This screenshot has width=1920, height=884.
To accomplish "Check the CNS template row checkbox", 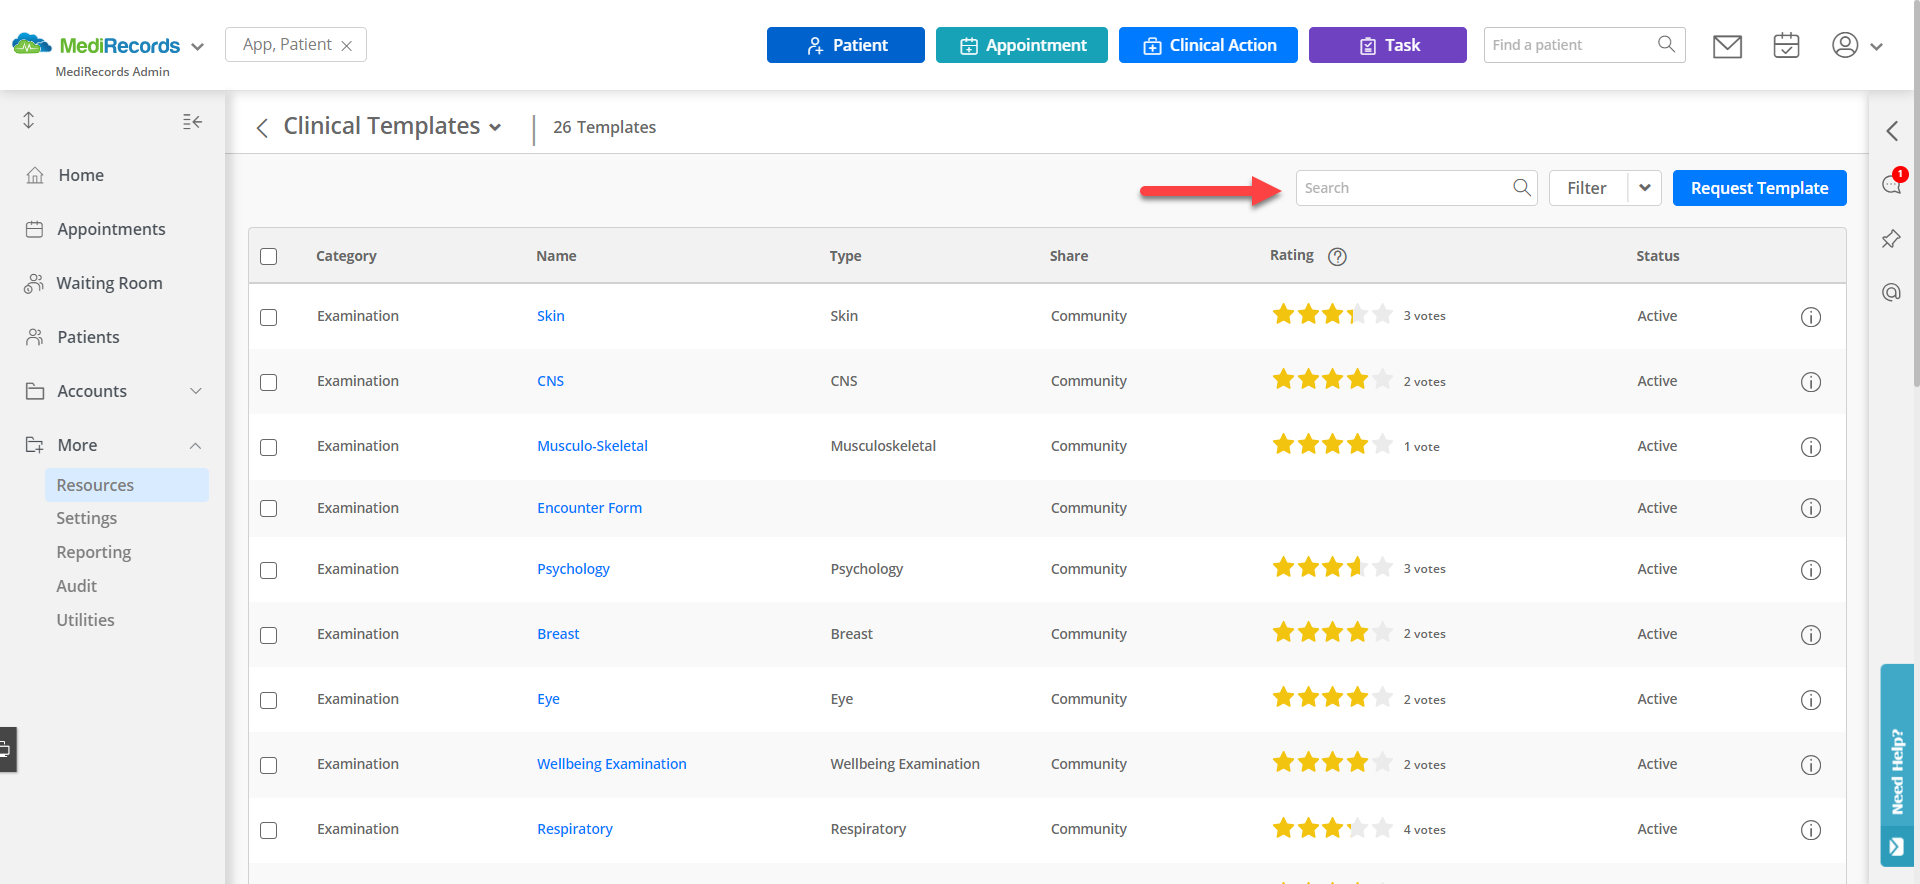I will click(x=269, y=382).
